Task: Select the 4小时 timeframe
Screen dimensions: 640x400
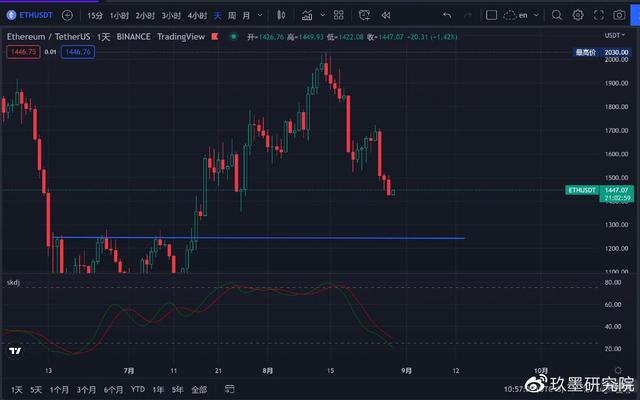Action: coord(197,16)
